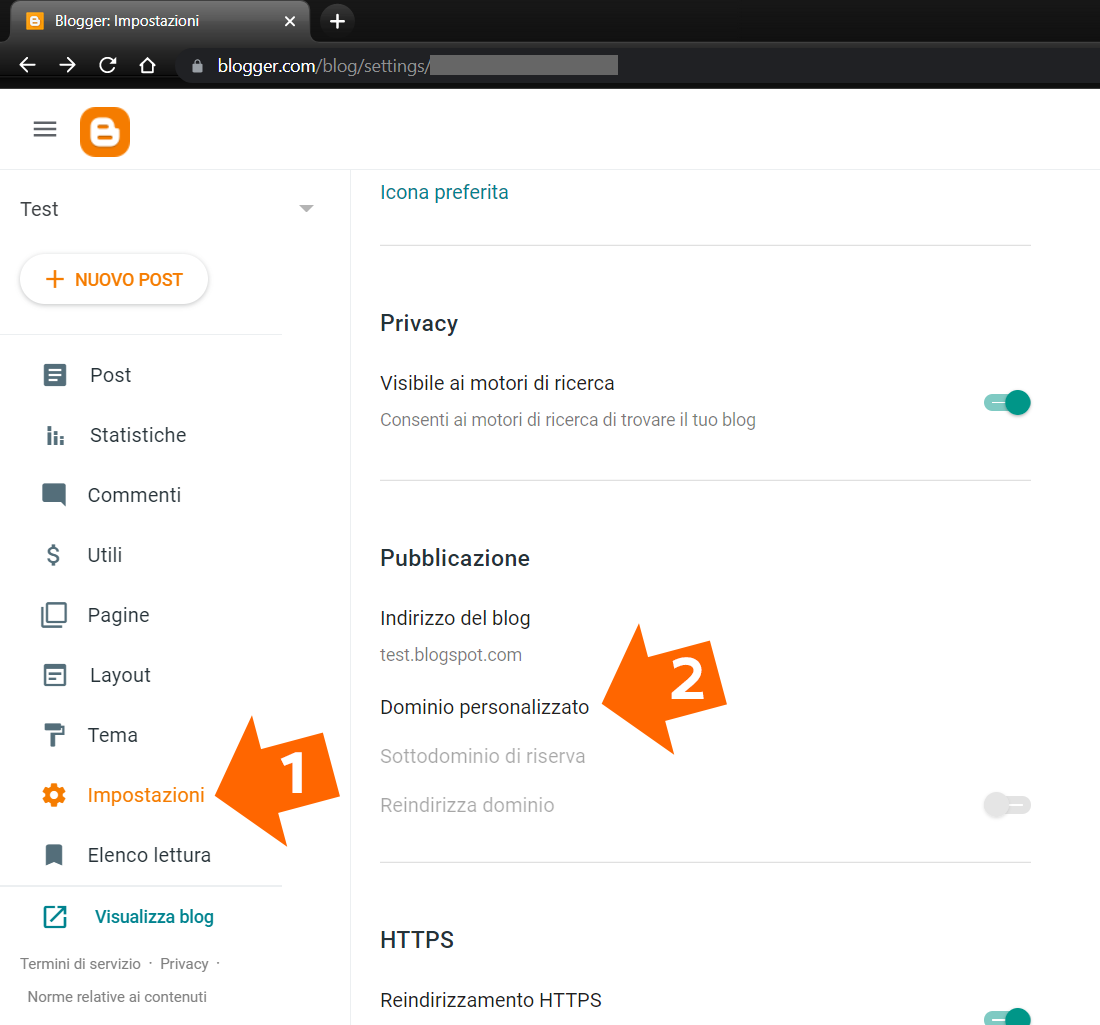Disable Visibile ai motori di ricerca toggle
The height and width of the screenshot is (1025, 1100).
(1007, 403)
